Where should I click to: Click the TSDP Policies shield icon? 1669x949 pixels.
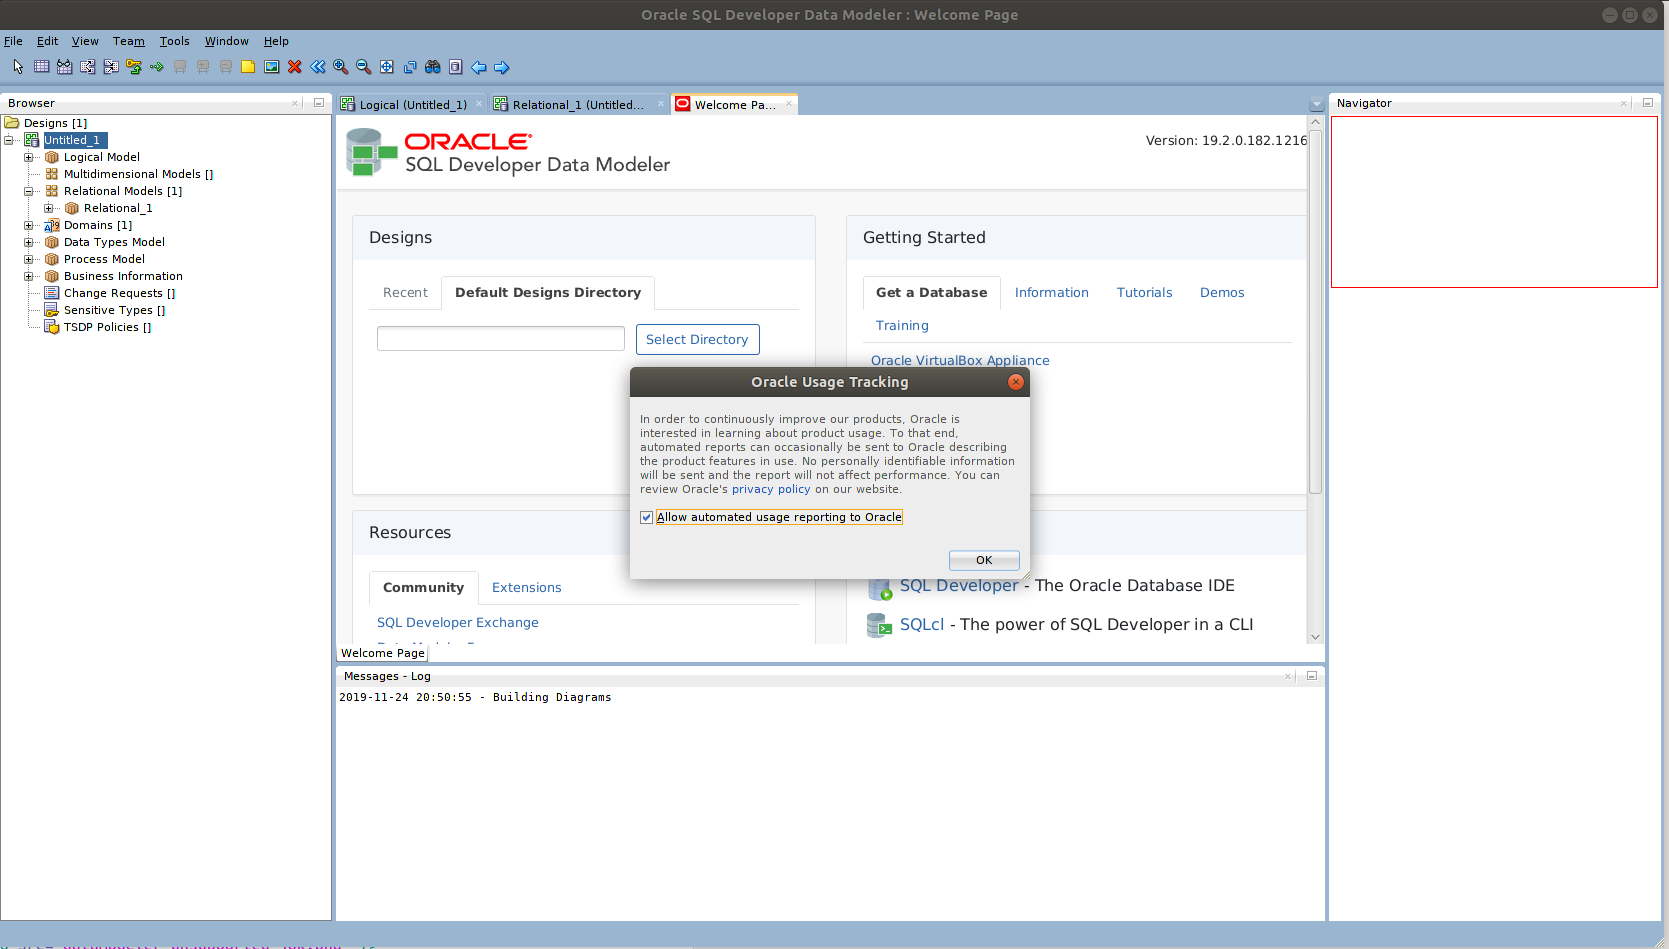[52, 327]
